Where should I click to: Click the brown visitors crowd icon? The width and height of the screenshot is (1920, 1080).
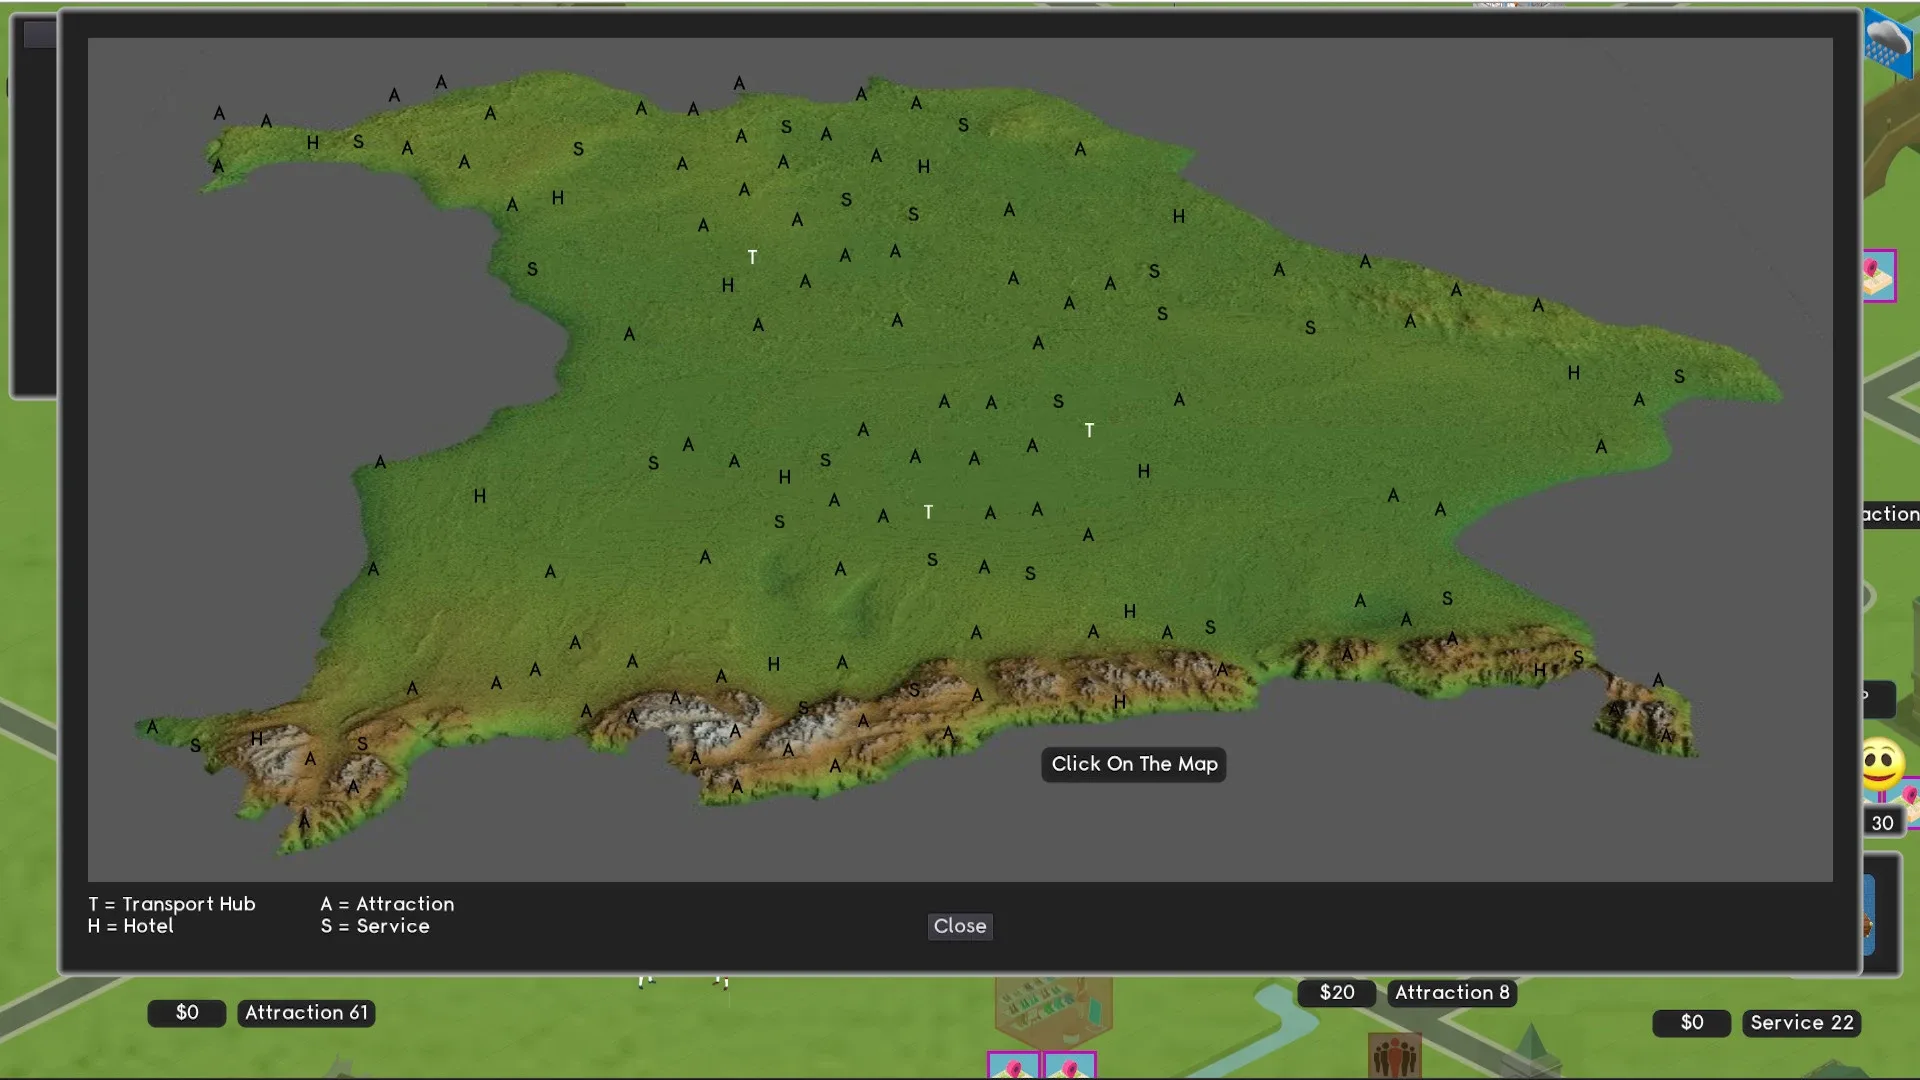click(x=1394, y=1056)
